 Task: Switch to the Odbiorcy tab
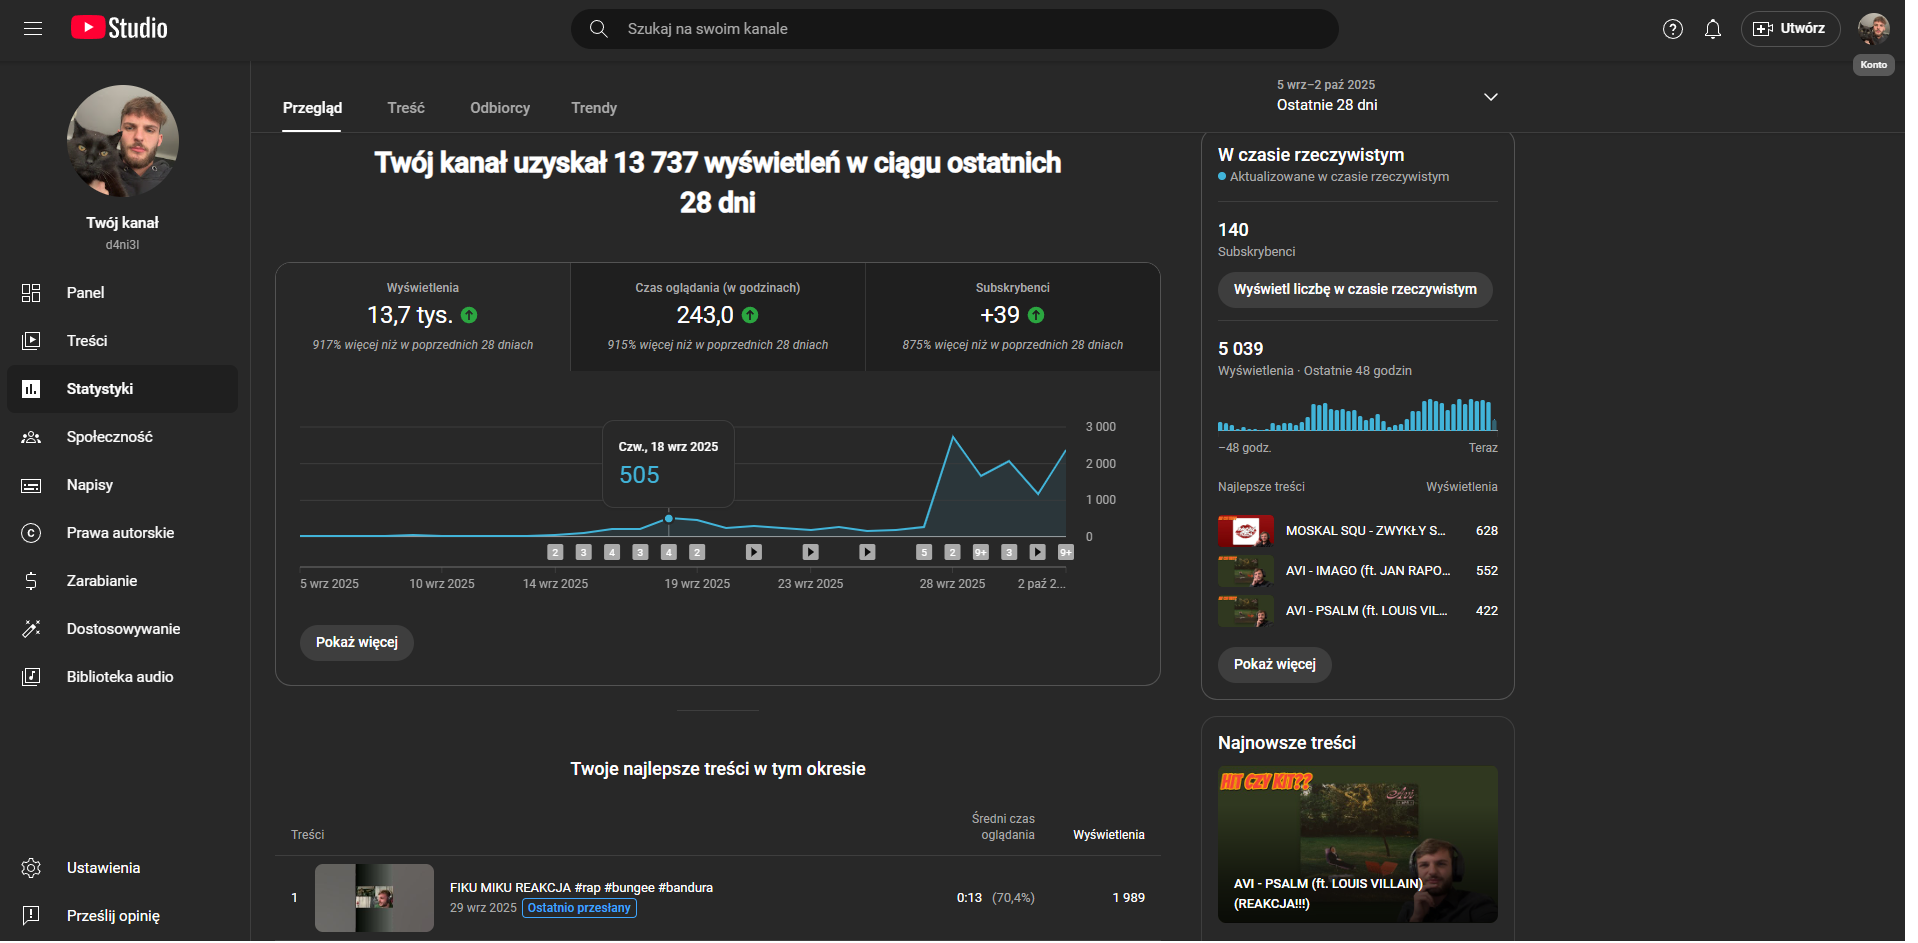[x=500, y=108]
